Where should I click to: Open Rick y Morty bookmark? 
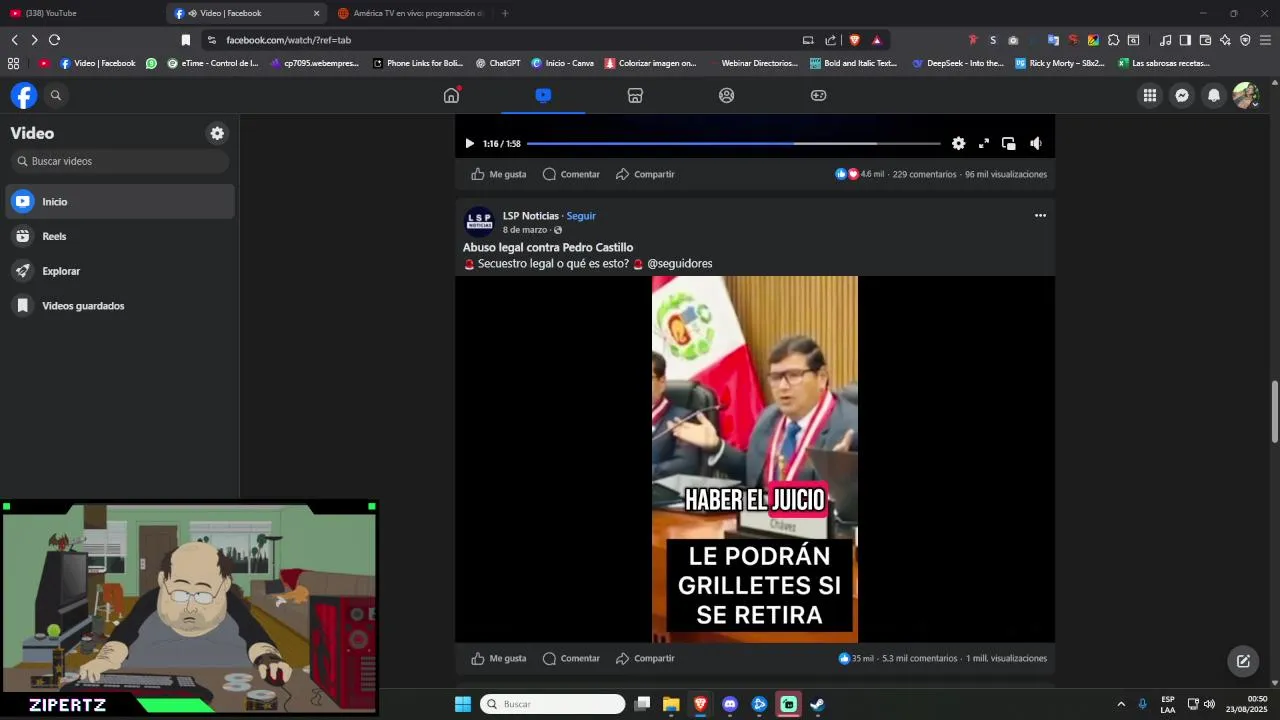coord(1060,63)
